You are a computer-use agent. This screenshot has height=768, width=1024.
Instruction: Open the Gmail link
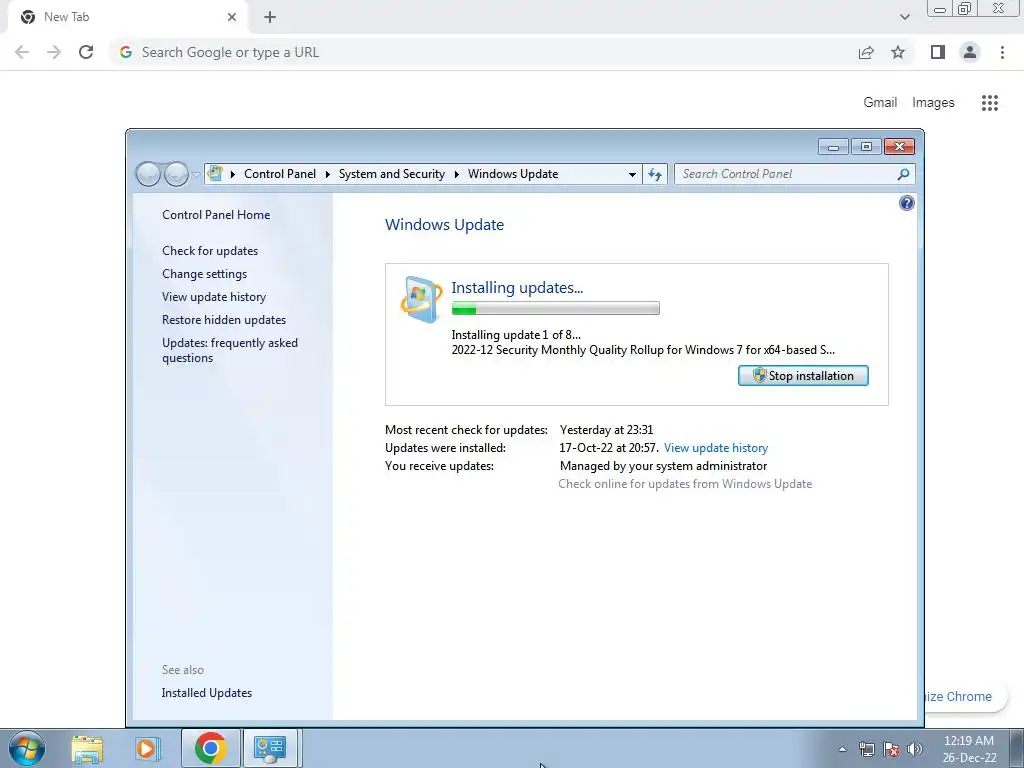[880, 103]
